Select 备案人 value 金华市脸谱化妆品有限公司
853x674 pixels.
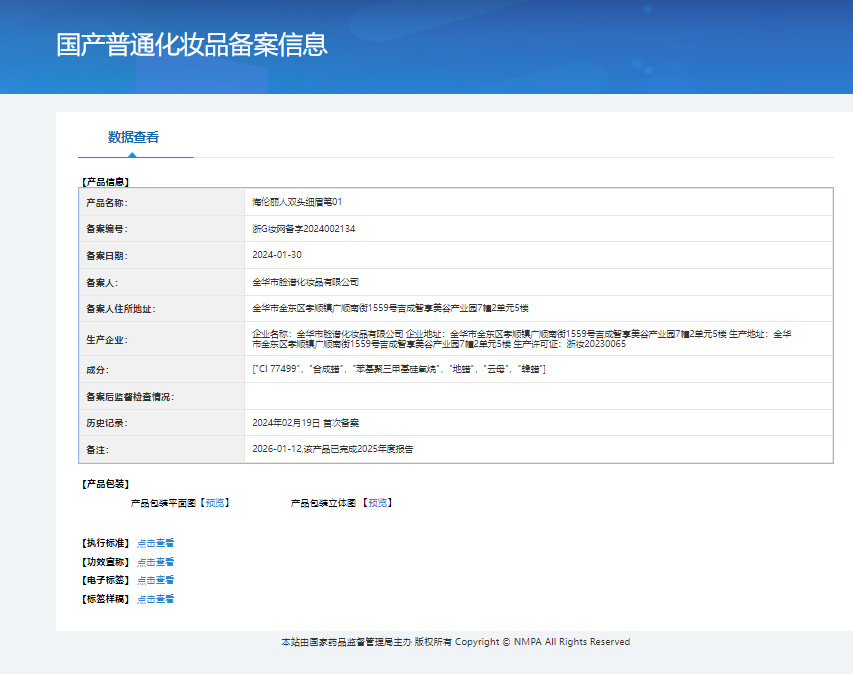[305, 282]
